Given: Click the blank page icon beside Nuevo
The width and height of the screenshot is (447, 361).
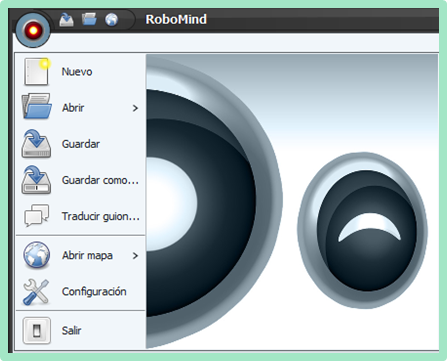Looking at the screenshot, I should click(36, 72).
